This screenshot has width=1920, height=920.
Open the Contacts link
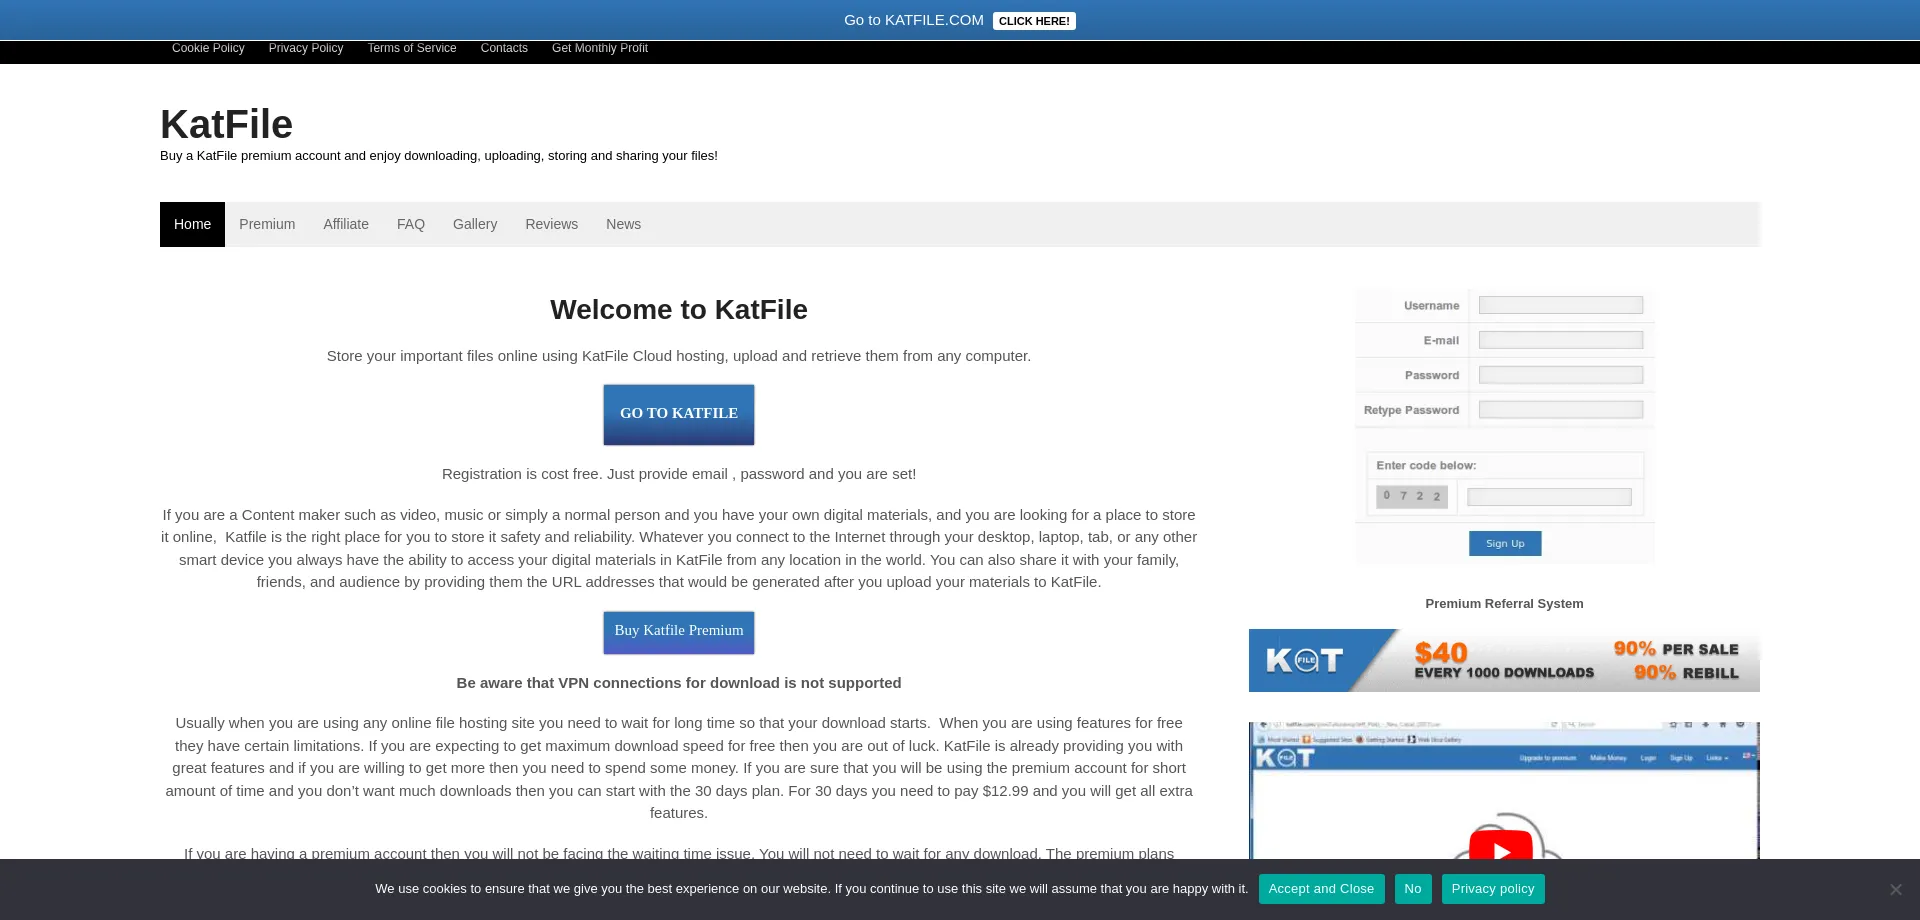[x=504, y=48]
